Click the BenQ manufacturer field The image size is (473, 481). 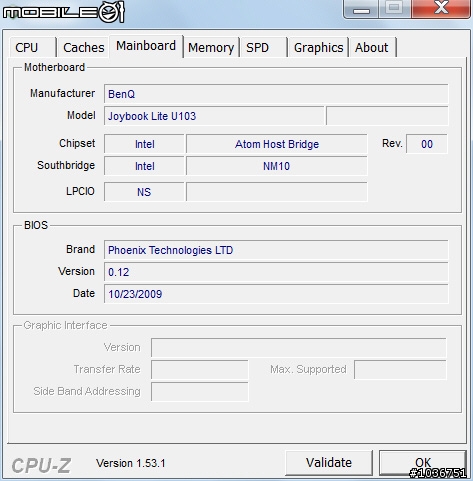click(x=276, y=94)
